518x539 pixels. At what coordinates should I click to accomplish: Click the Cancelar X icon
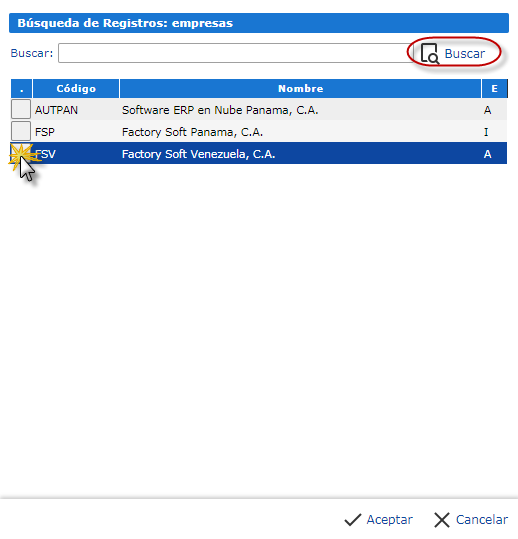(x=442, y=520)
